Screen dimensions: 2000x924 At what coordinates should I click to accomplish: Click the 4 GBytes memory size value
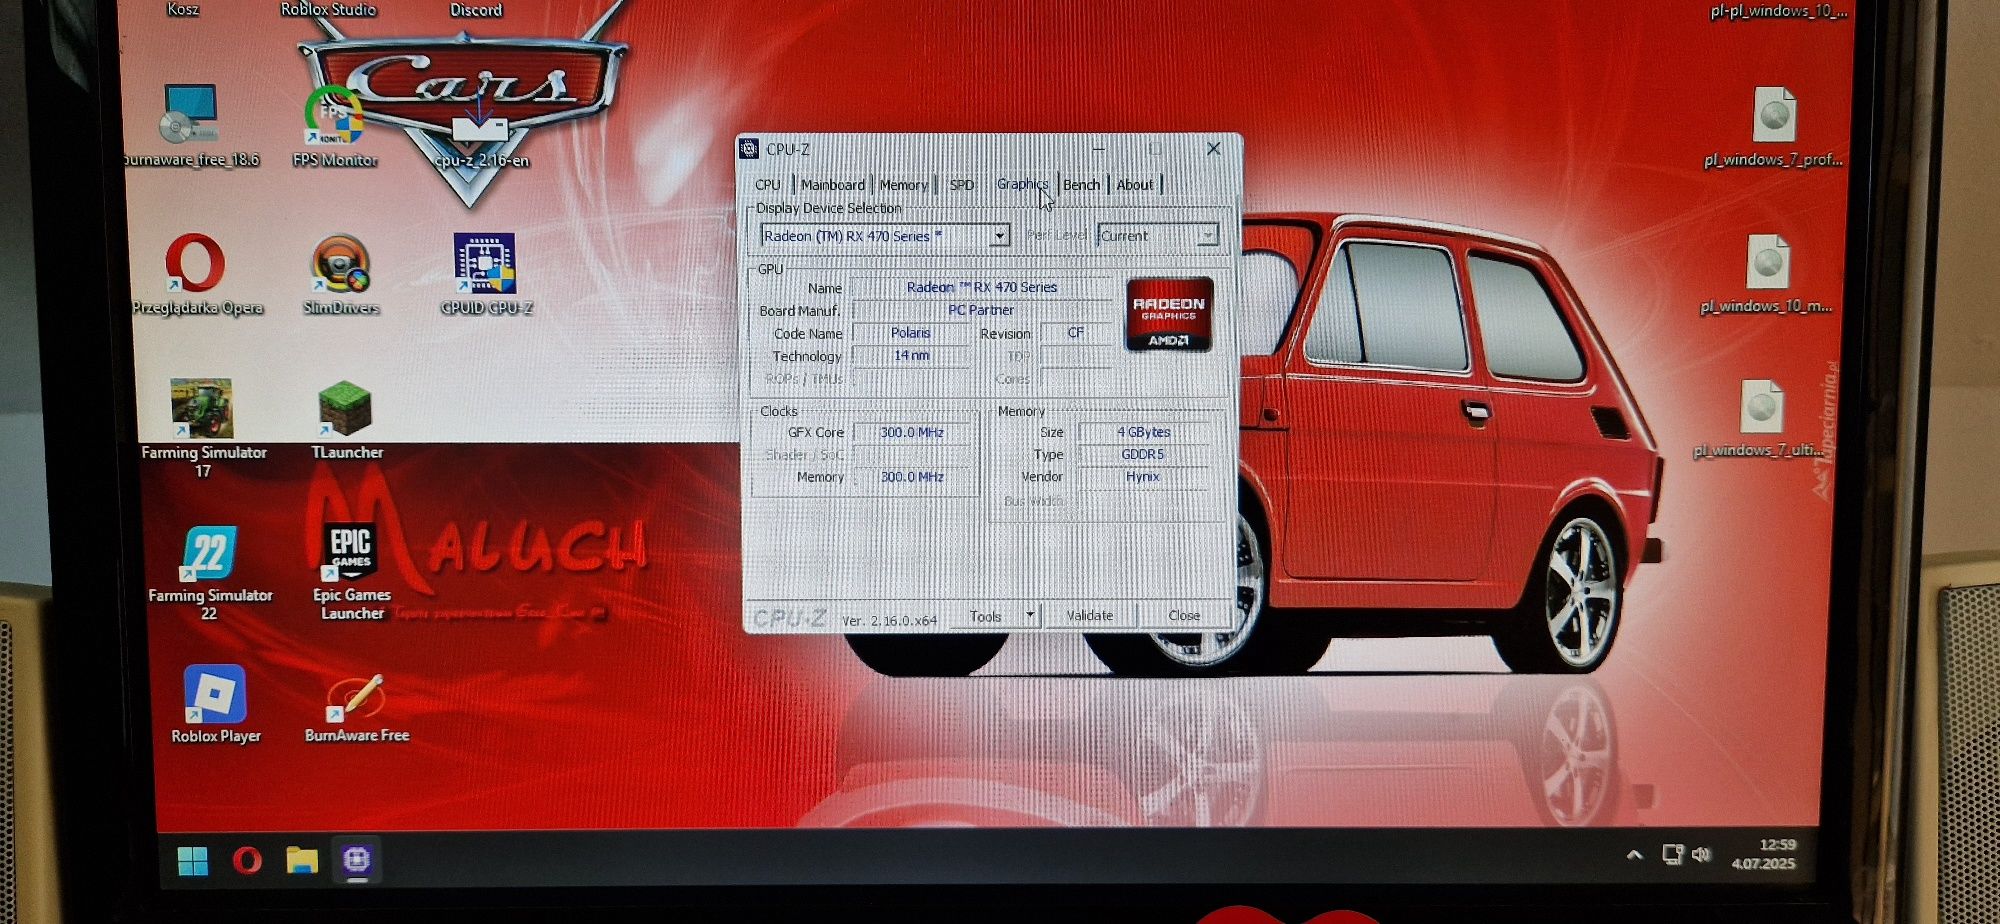(x=1143, y=432)
